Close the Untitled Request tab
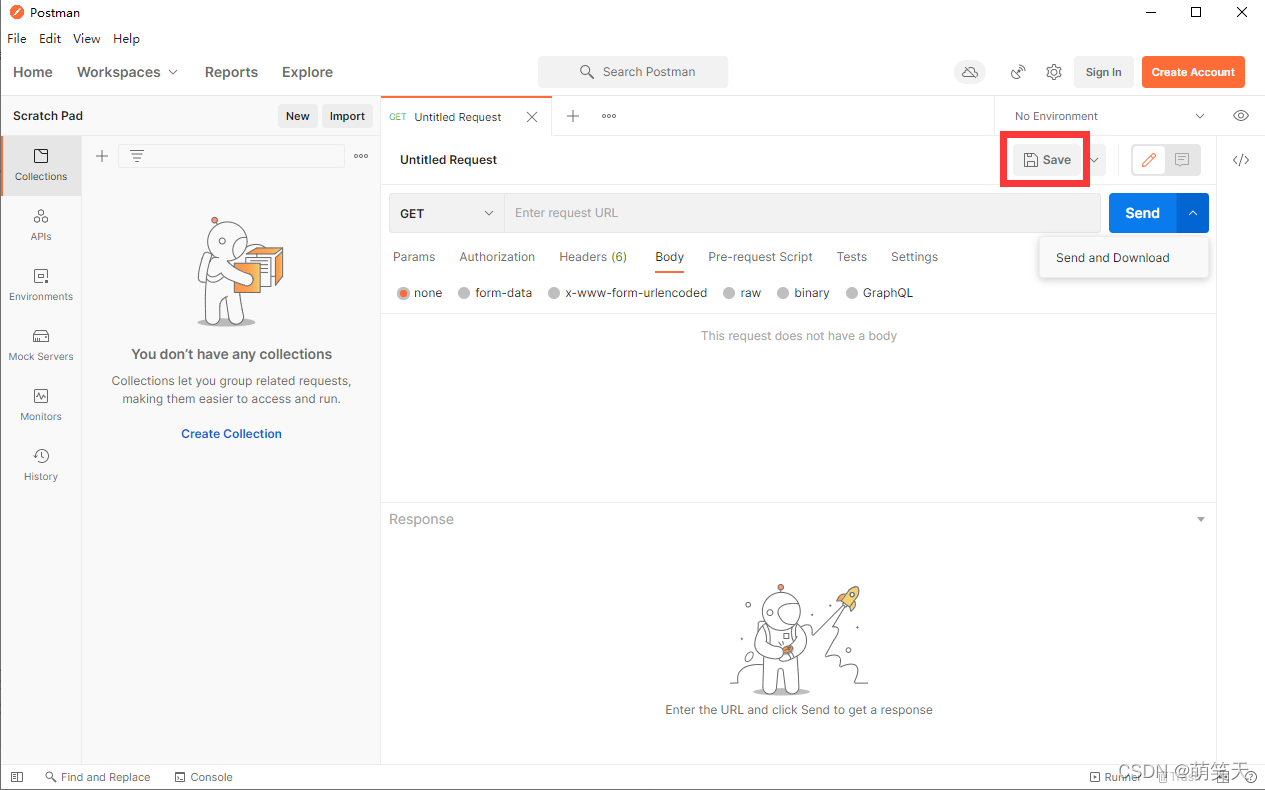1265x790 pixels. (532, 117)
